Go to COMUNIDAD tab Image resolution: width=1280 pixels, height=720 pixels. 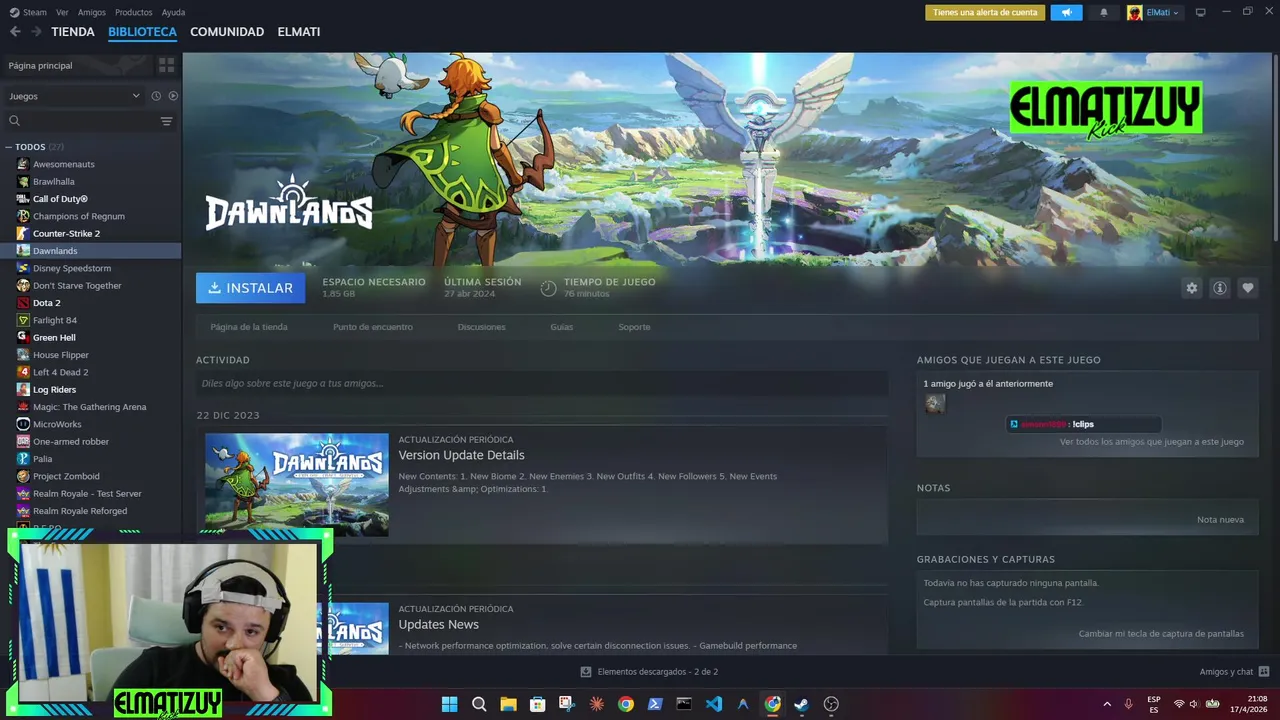click(x=227, y=32)
